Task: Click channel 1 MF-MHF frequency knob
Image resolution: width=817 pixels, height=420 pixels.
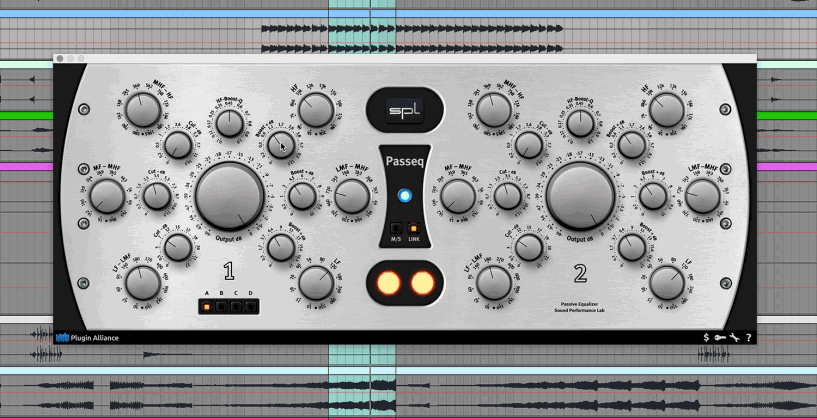Action: tap(107, 196)
